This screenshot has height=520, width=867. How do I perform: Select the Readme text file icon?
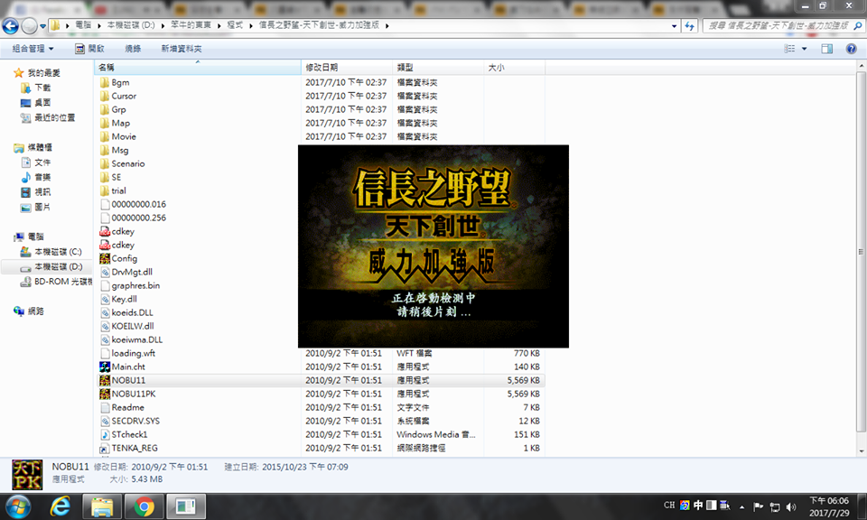click(x=105, y=407)
